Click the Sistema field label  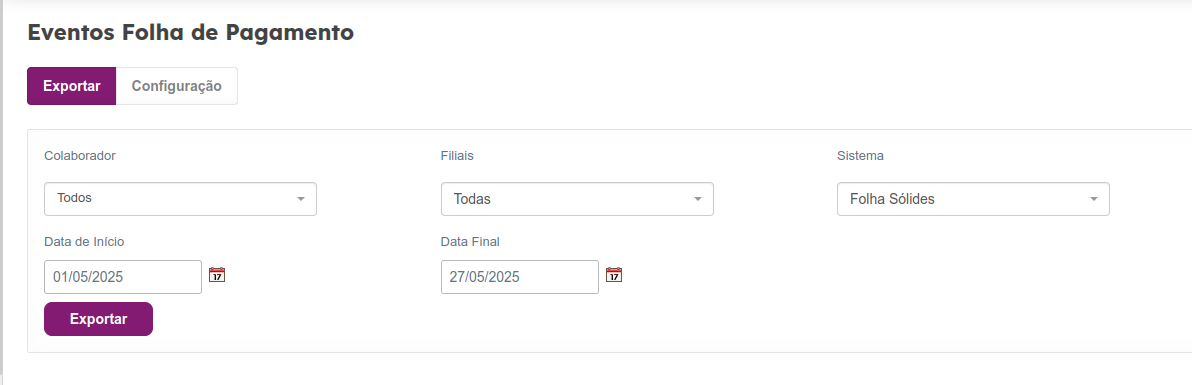861,155
